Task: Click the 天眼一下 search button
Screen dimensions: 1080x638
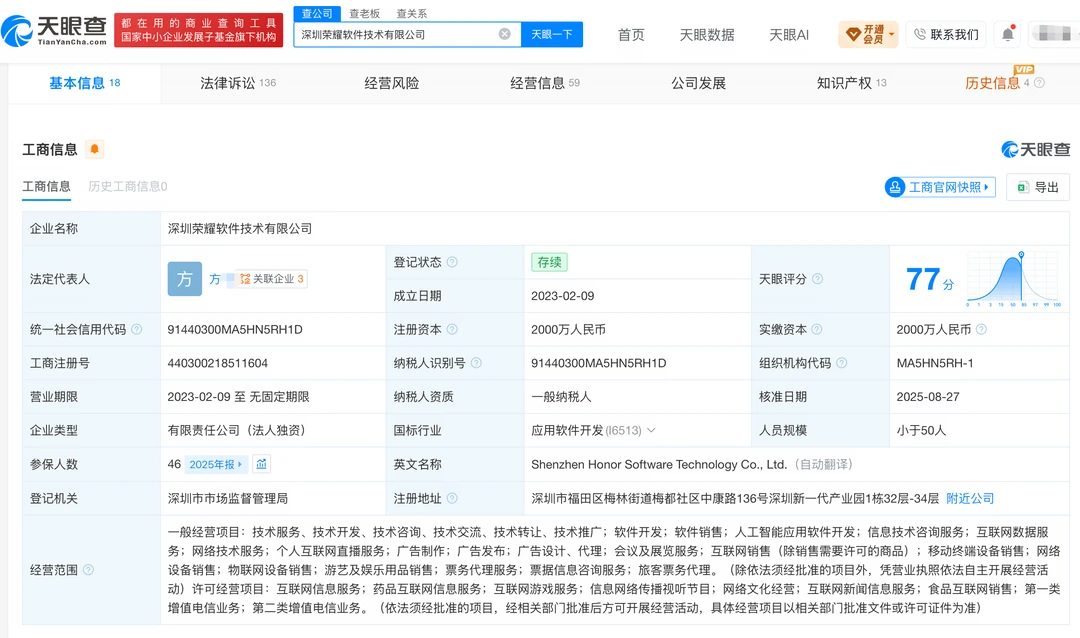Action: point(552,34)
